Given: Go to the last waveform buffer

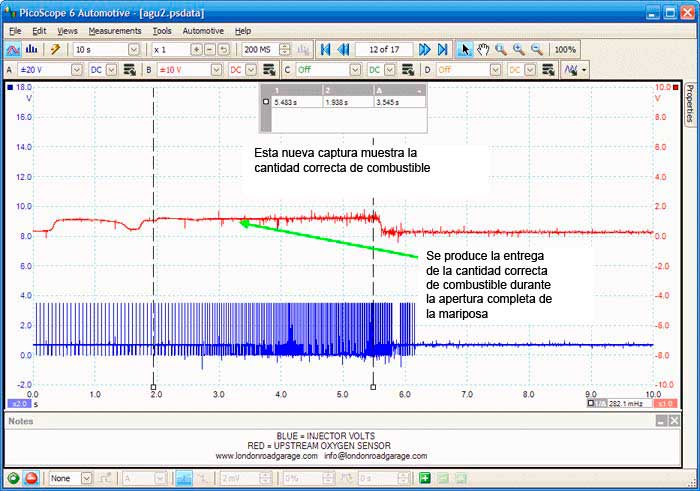Looking at the screenshot, I should pos(442,49).
